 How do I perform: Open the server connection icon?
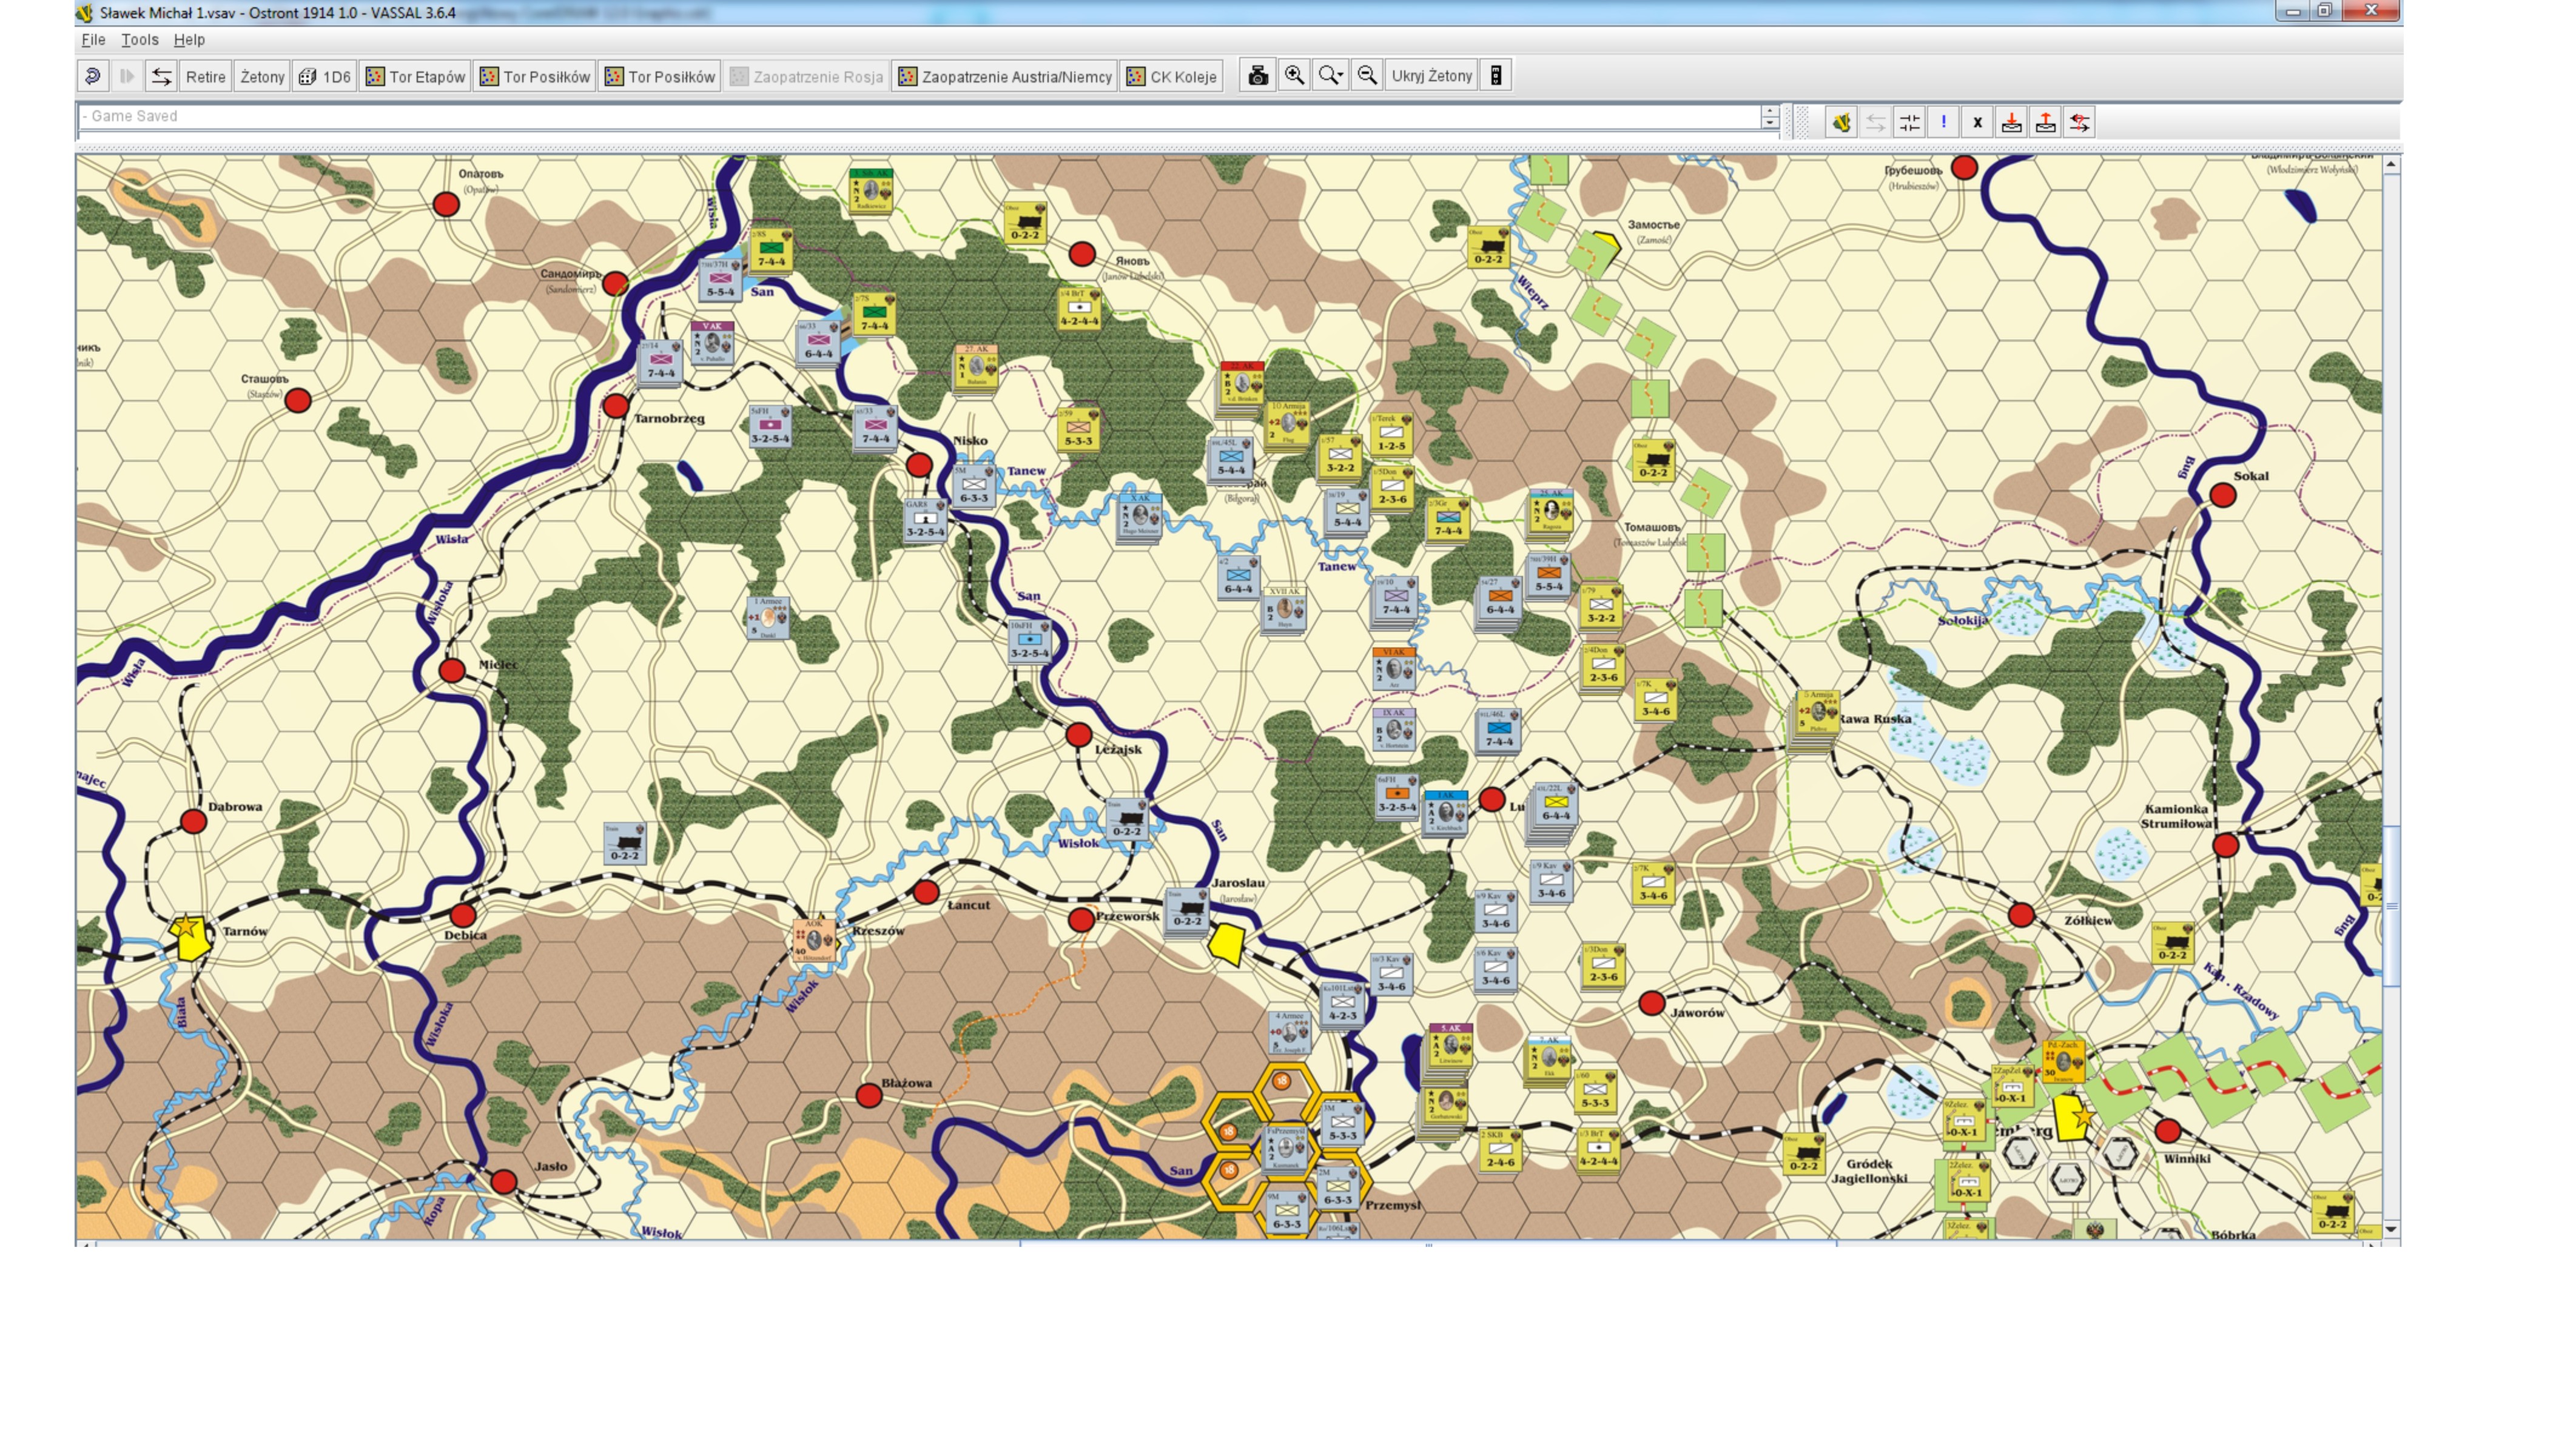pyautogui.click(x=161, y=76)
